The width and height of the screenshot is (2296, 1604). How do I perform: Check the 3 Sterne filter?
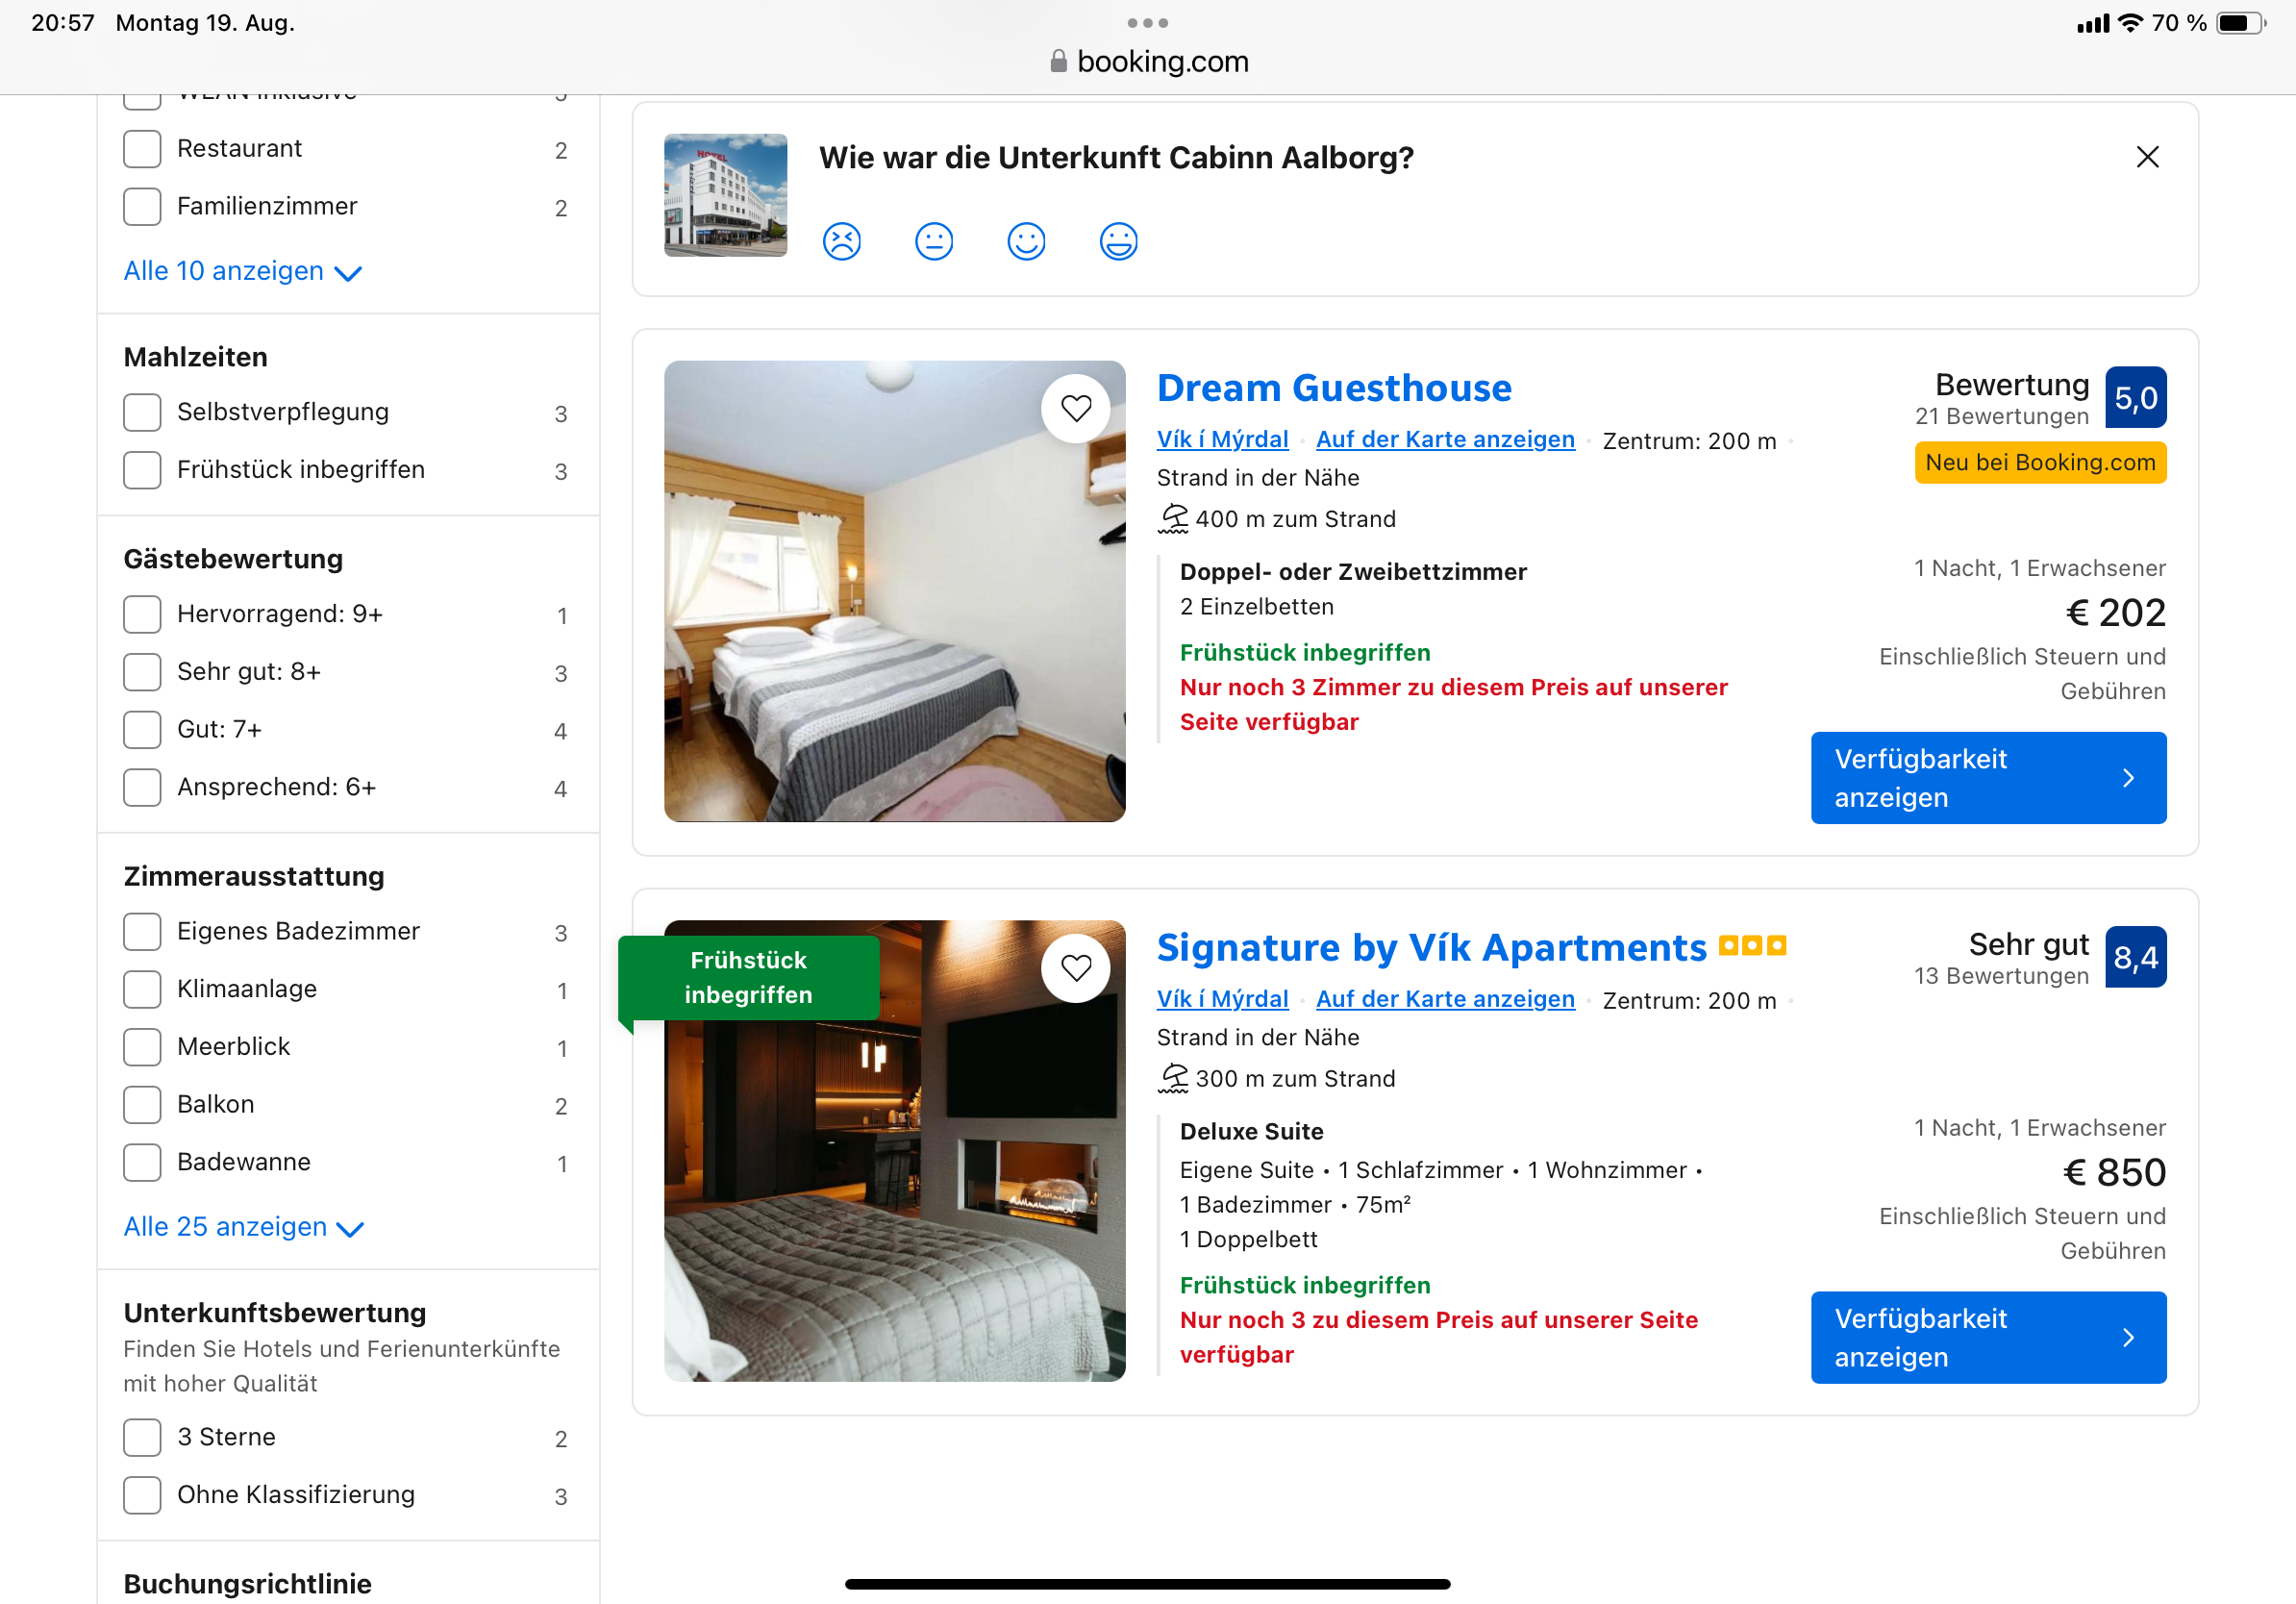click(x=142, y=1437)
